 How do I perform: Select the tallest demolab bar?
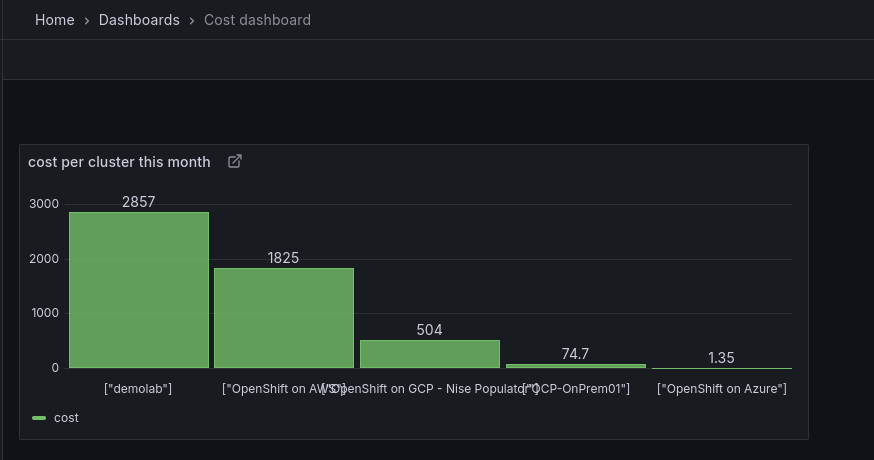click(139, 290)
